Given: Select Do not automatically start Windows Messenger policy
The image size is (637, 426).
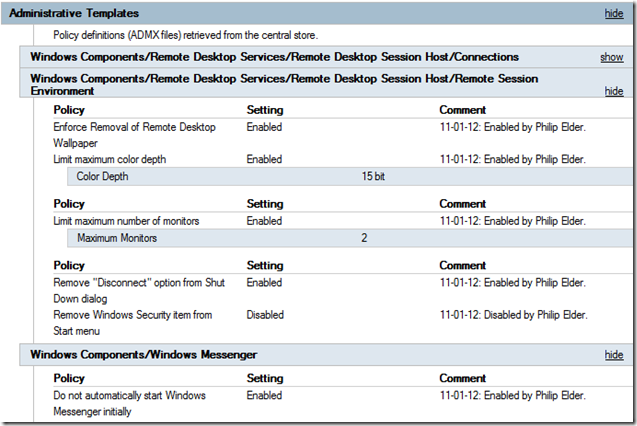Looking at the screenshot, I should pos(129,402).
